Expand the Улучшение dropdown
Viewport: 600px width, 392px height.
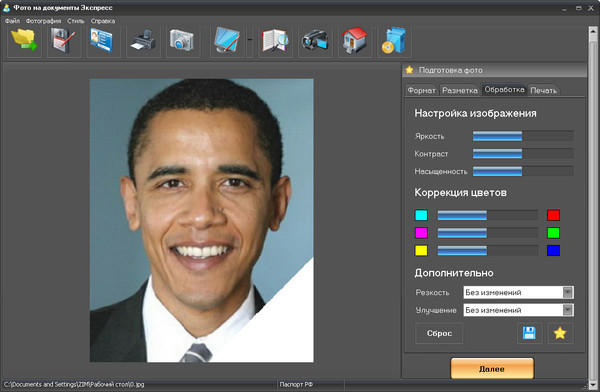[568, 310]
